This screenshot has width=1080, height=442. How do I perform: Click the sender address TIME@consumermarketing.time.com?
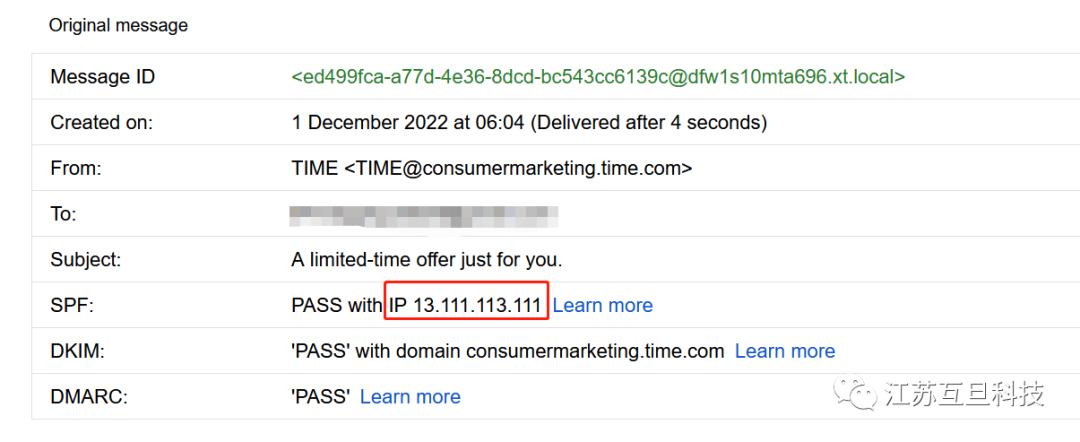(518, 168)
